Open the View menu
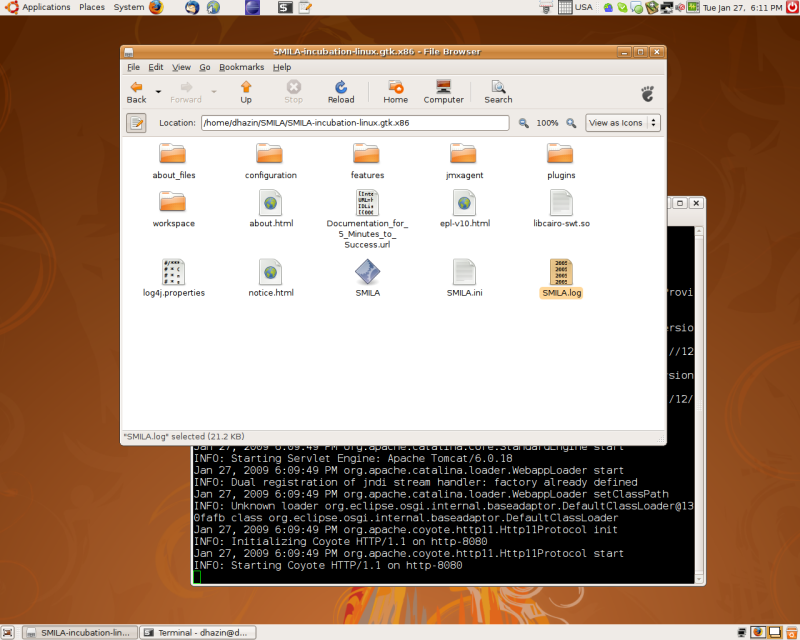The width and height of the screenshot is (800, 640). (181, 67)
